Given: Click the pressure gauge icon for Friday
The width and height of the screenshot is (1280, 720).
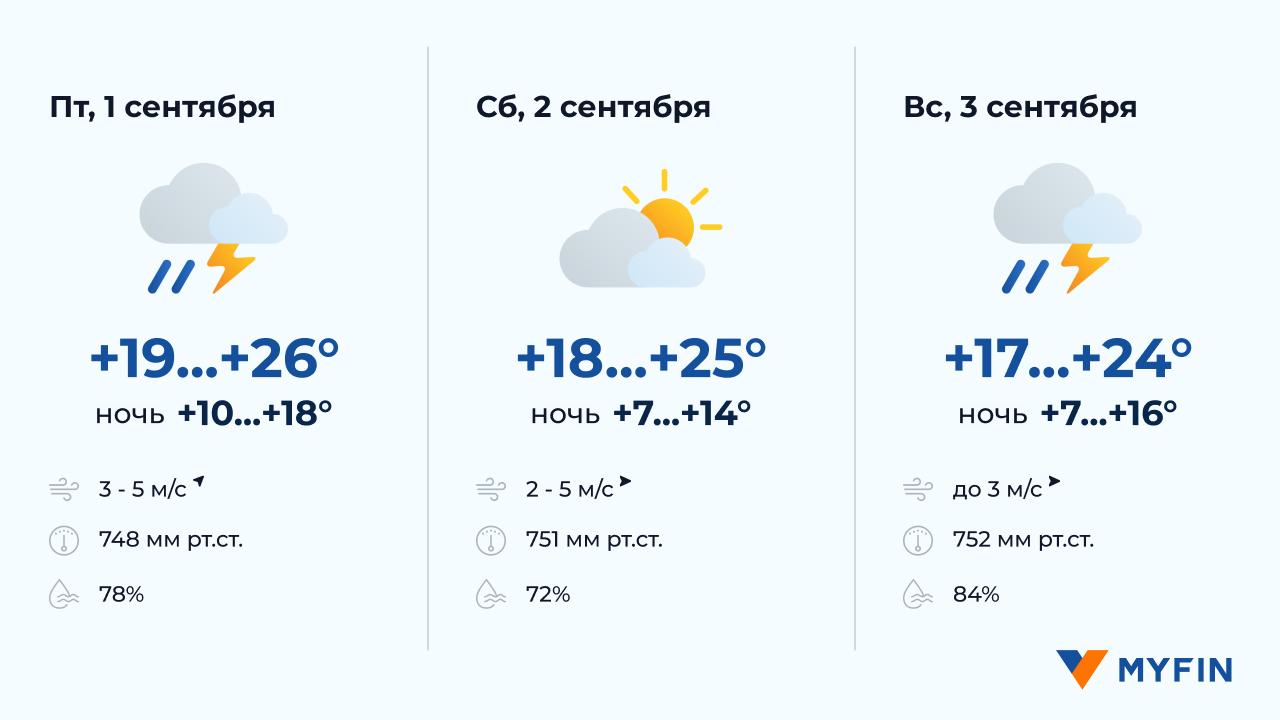Looking at the screenshot, I should [x=64, y=541].
